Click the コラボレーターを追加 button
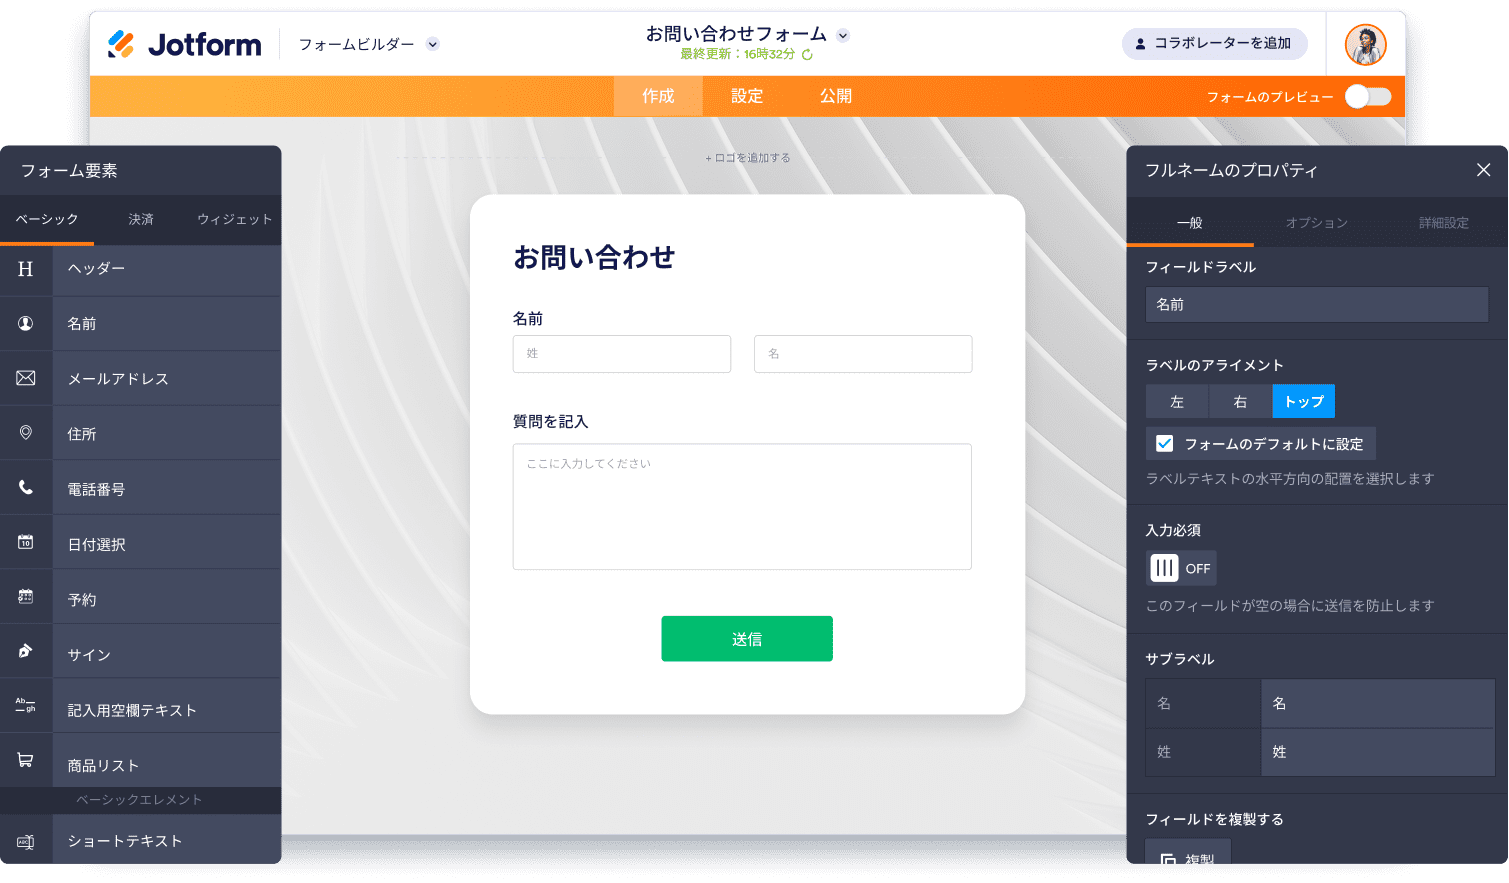 point(1214,43)
